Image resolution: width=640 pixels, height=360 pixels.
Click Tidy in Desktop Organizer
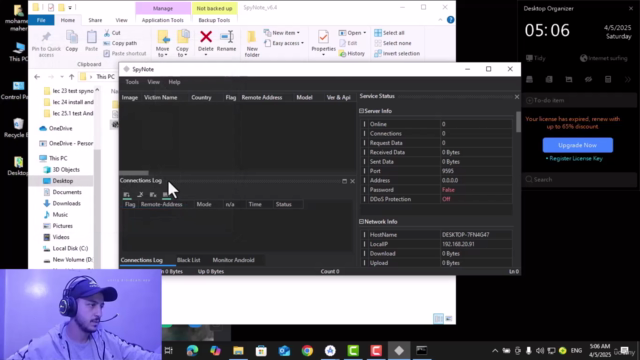tap(536, 58)
